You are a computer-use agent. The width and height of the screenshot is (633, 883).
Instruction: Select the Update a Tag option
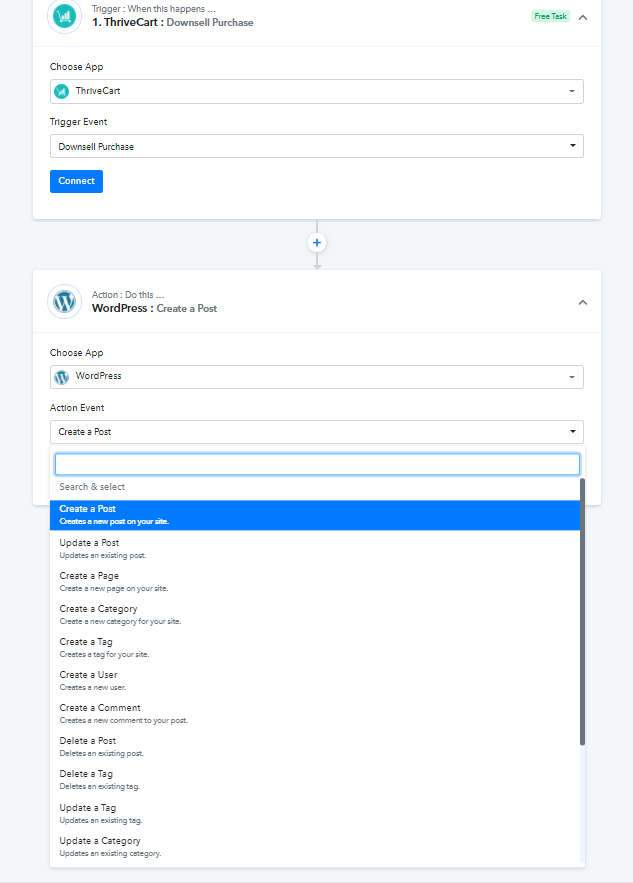tap(315, 814)
